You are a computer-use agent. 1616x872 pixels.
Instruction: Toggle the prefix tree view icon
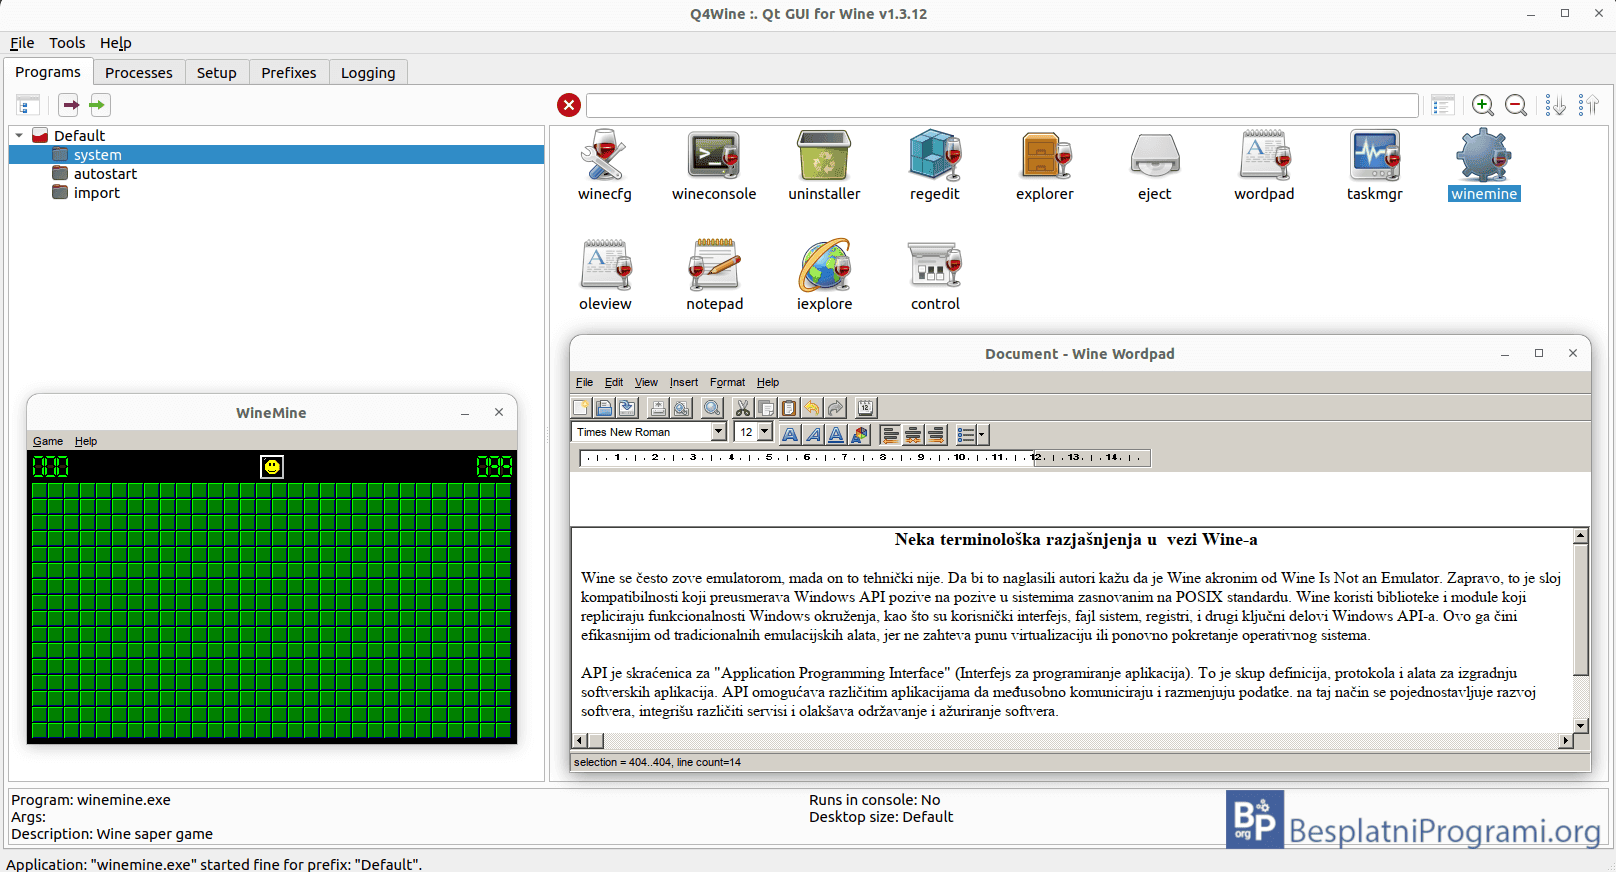(28, 105)
